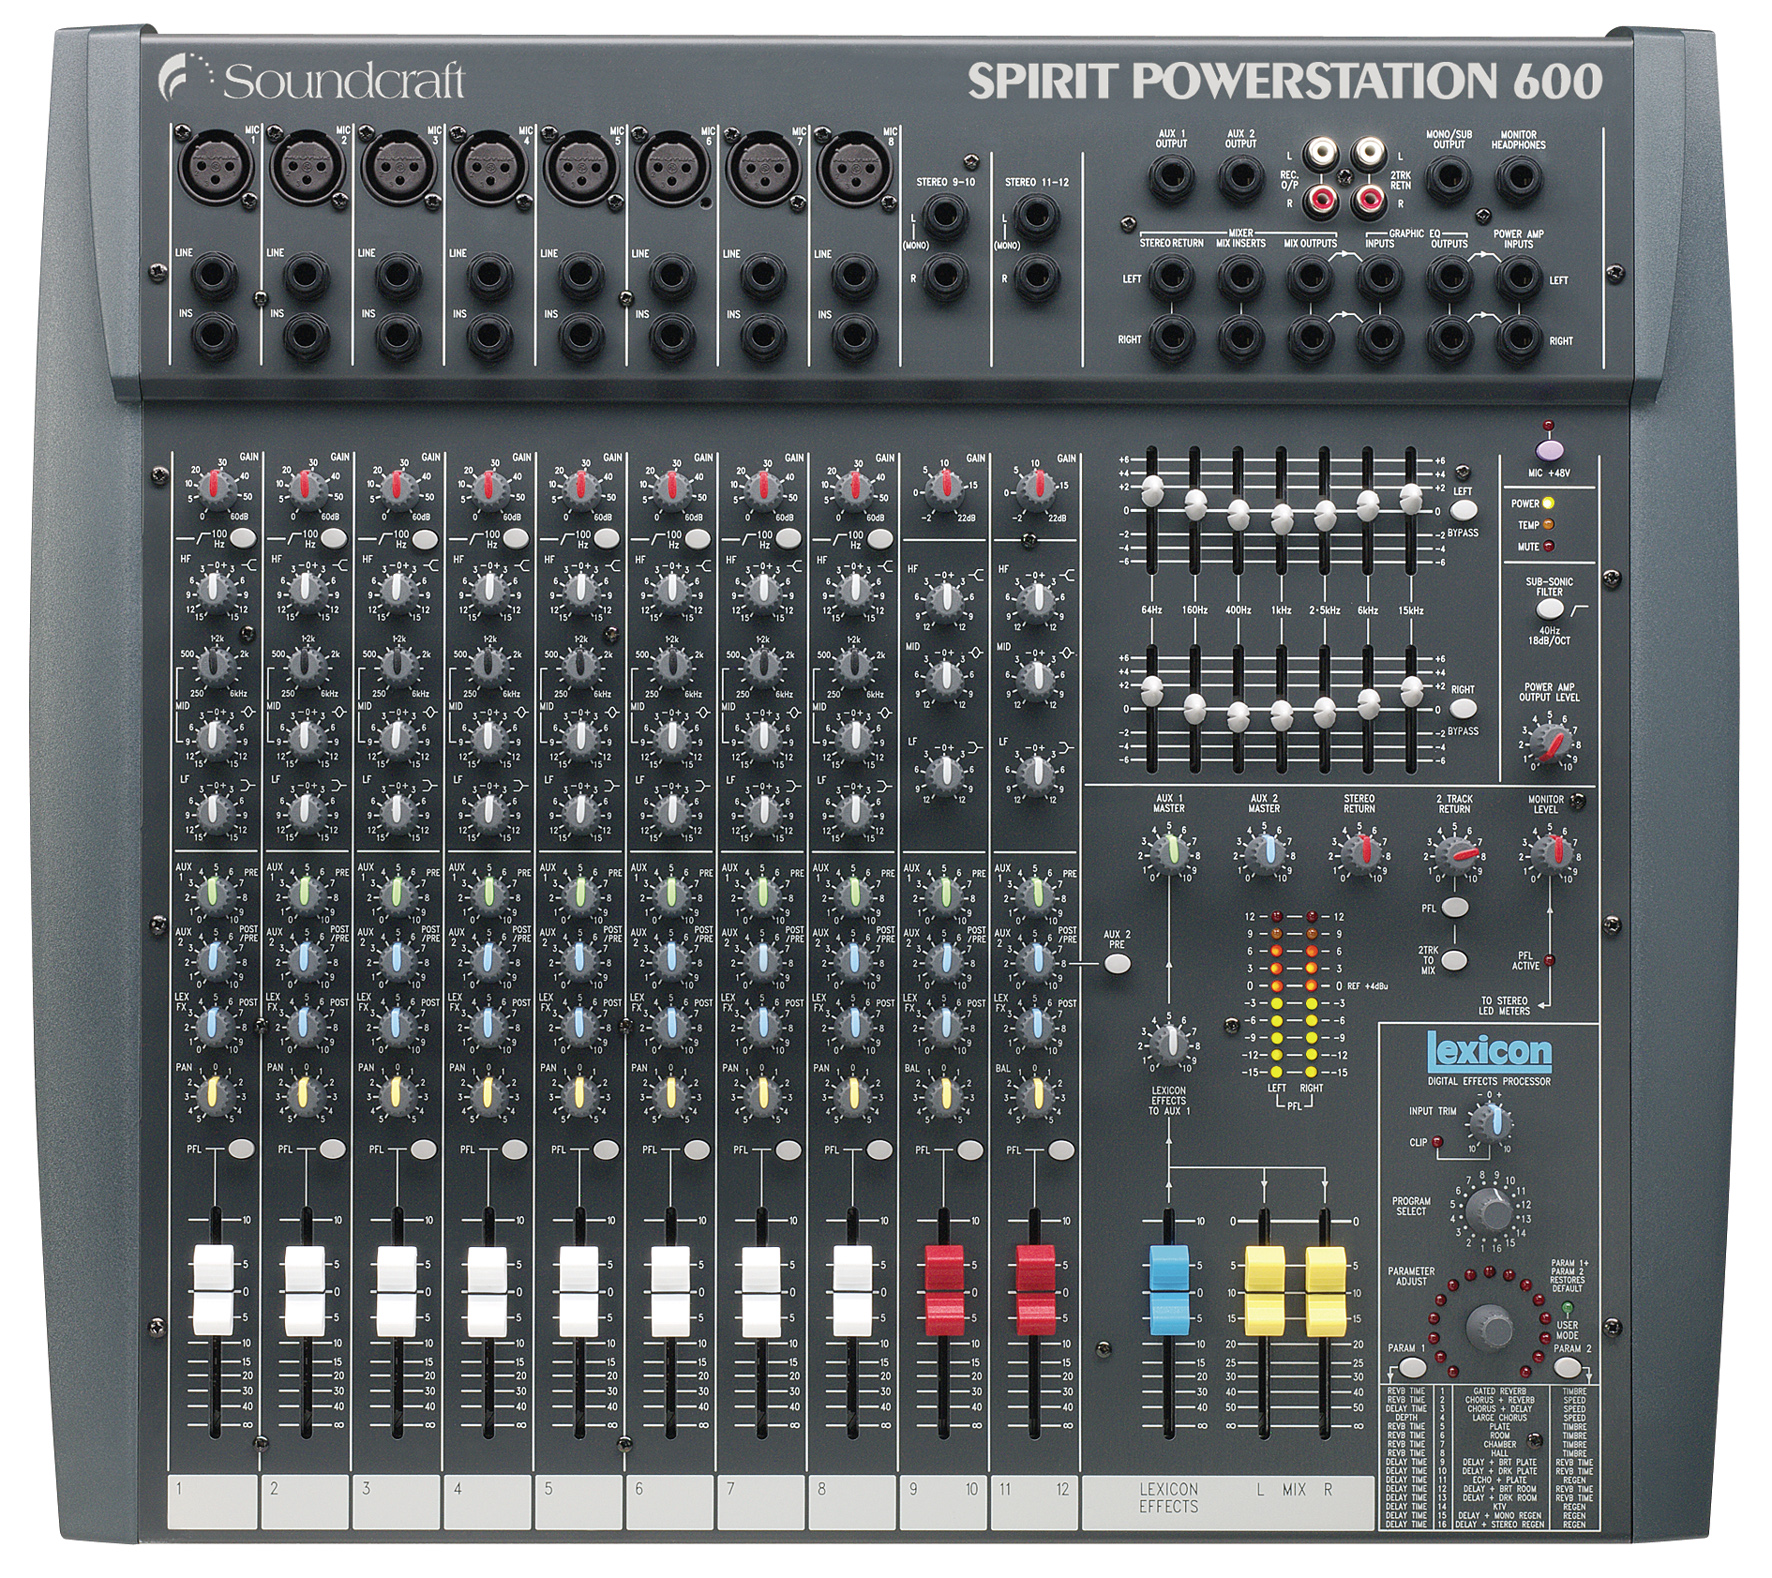Click the MONO/SUB OUTPUT jack
1772x1578 pixels.
pos(1447,180)
